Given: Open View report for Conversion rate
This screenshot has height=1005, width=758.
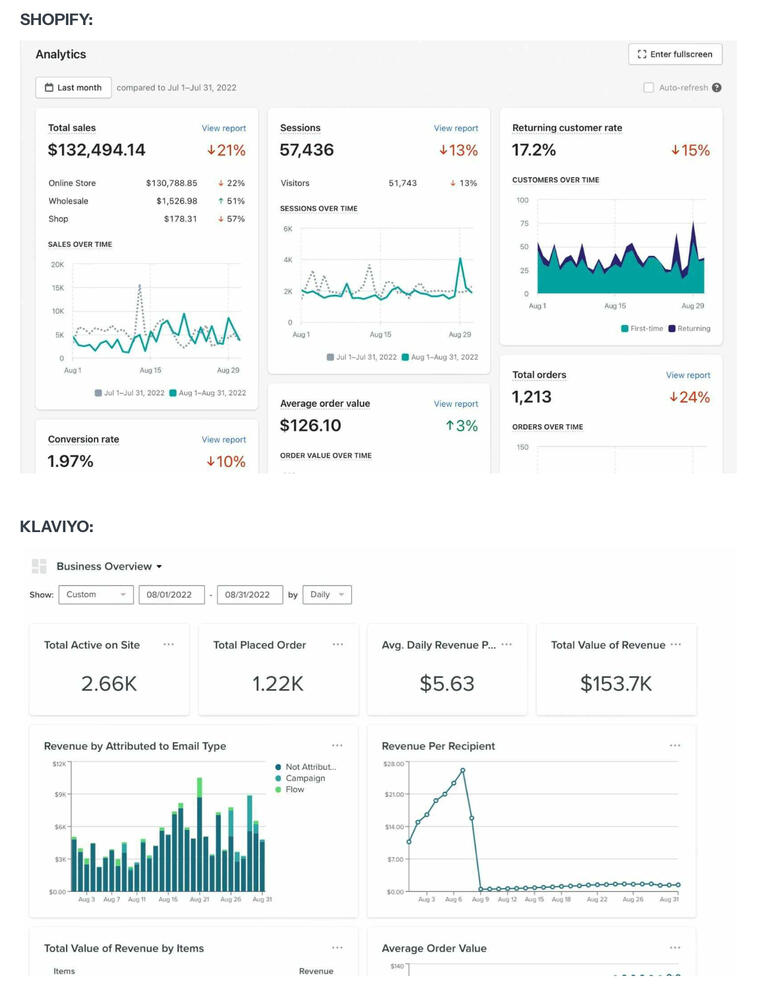Looking at the screenshot, I should [224, 440].
